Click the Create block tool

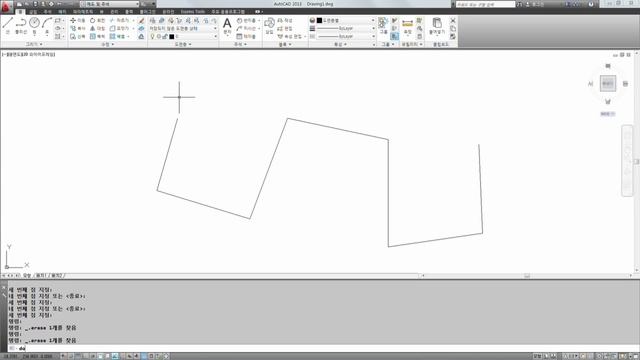point(285,20)
